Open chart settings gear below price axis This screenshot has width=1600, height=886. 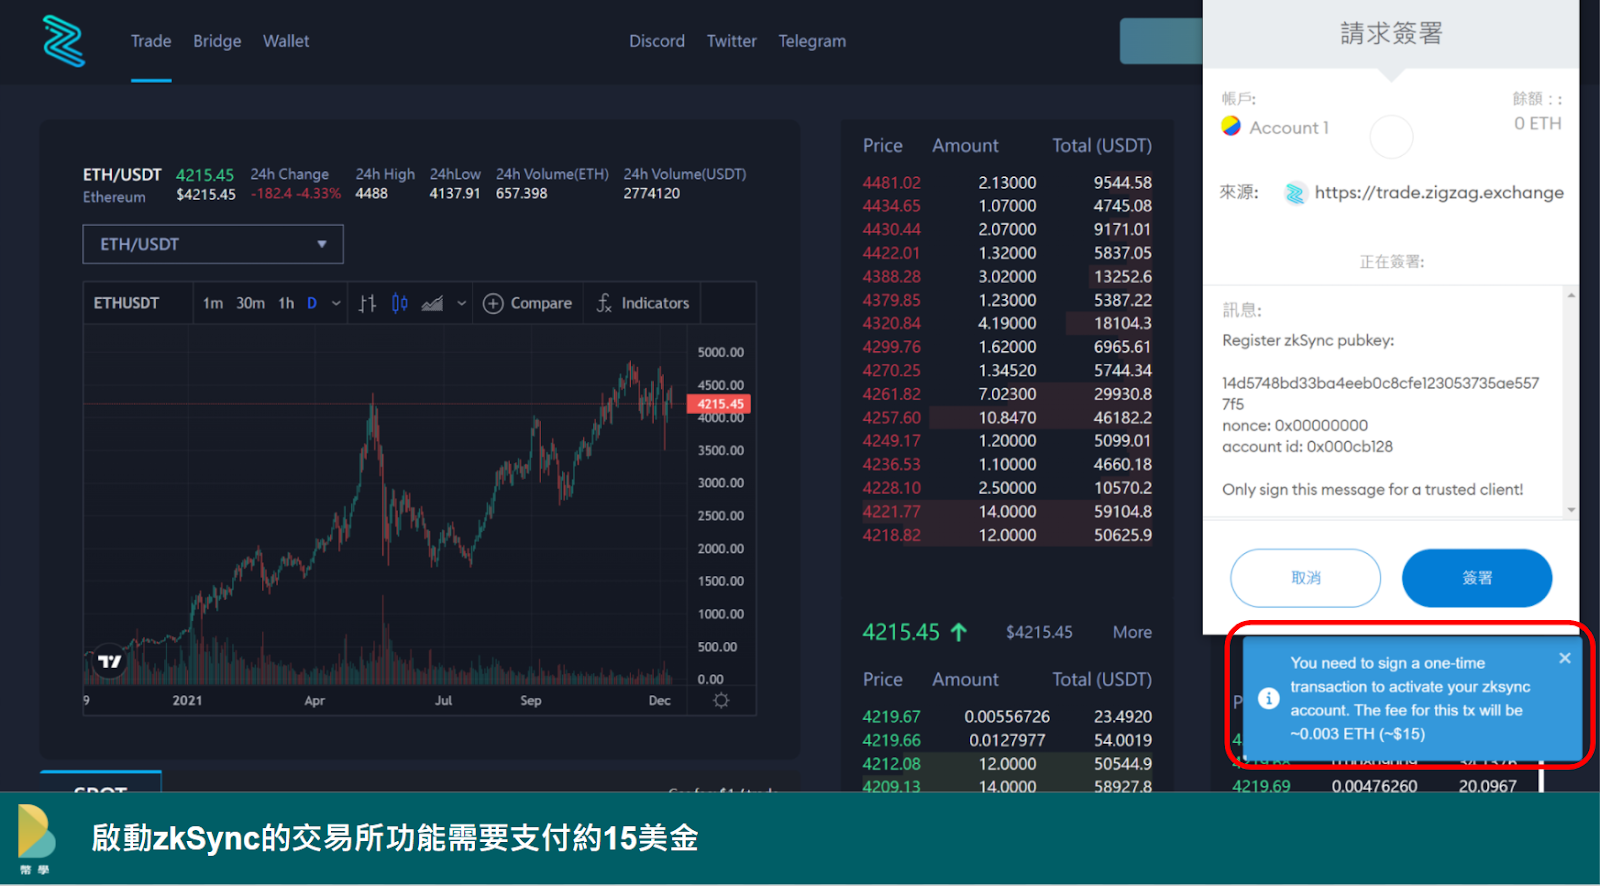(x=721, y=700)
